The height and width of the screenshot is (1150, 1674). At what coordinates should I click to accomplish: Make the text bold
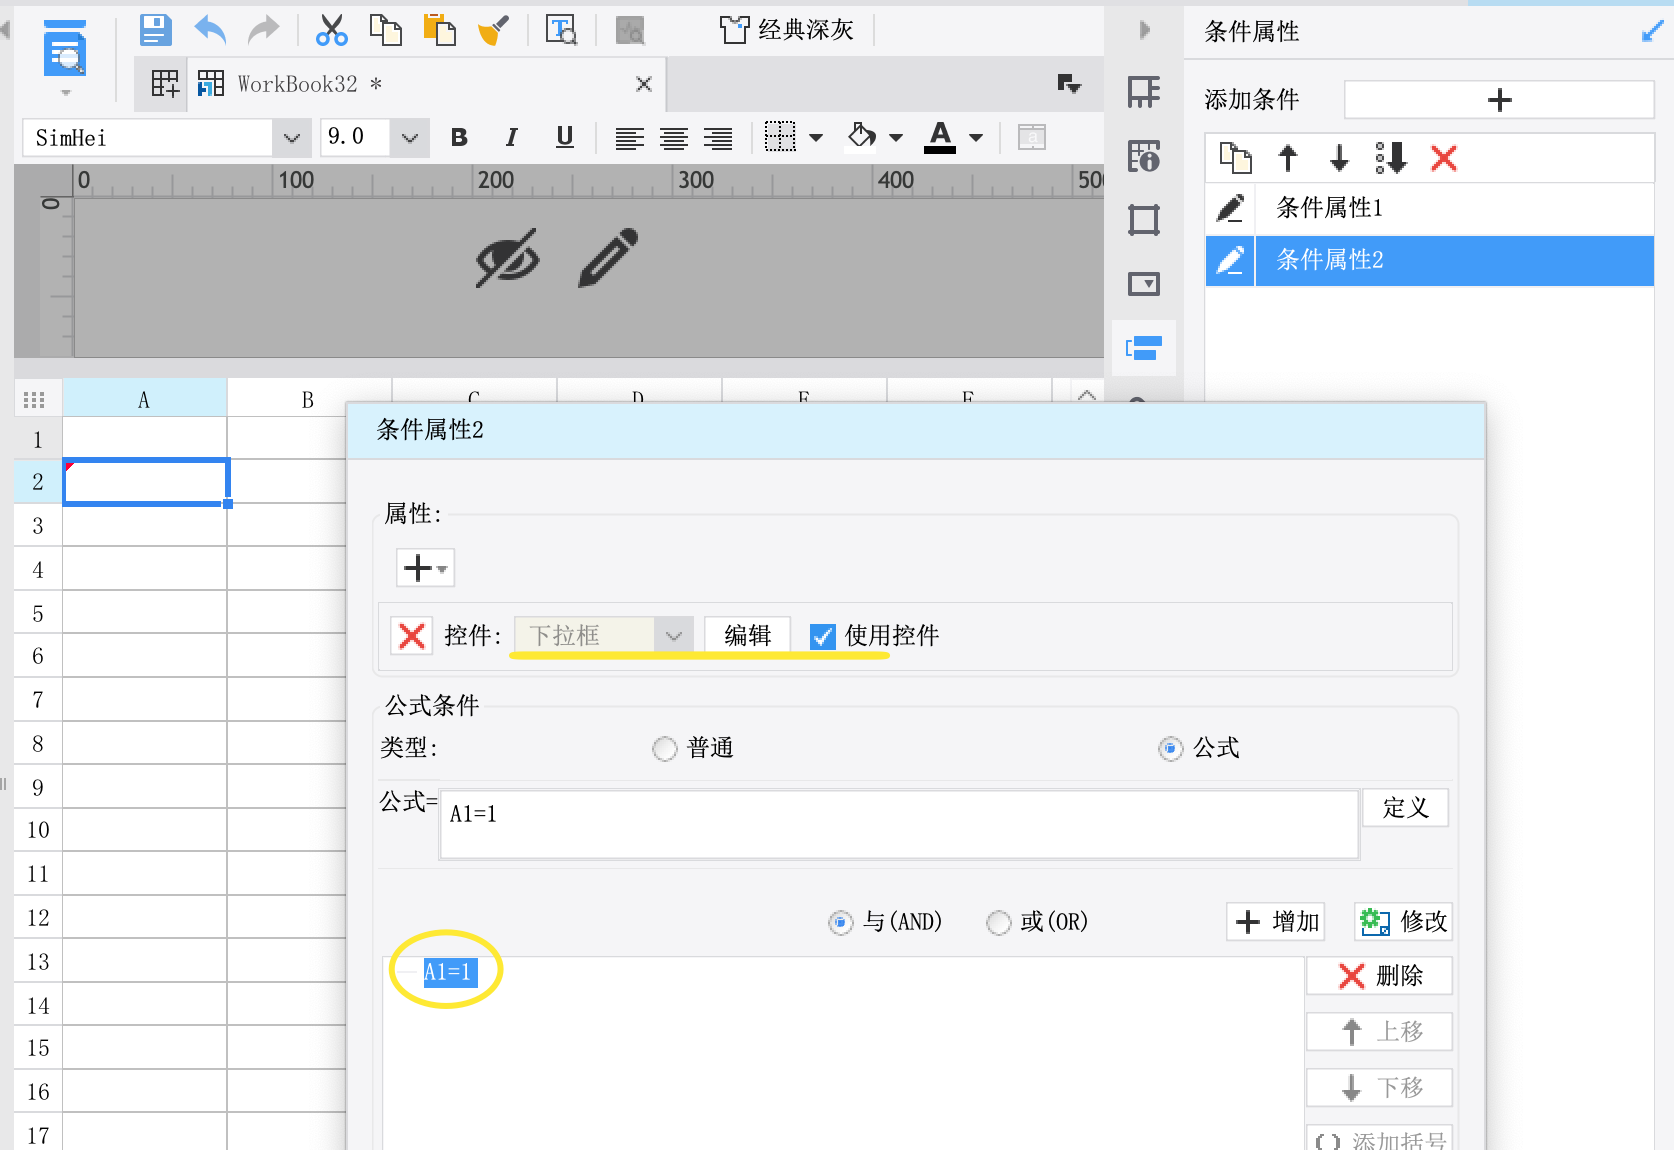pyautogui.click(x=459, y=137)
